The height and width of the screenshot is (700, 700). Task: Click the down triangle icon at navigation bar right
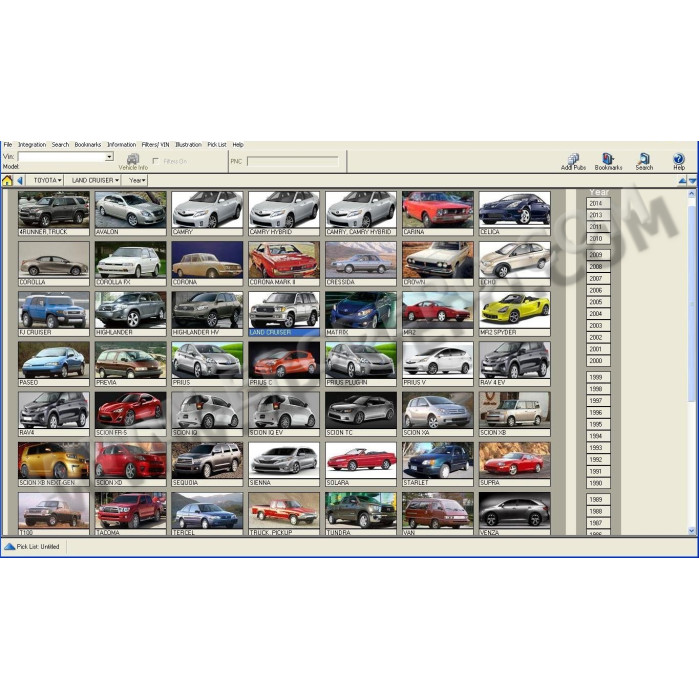click(x=692, y=181)
